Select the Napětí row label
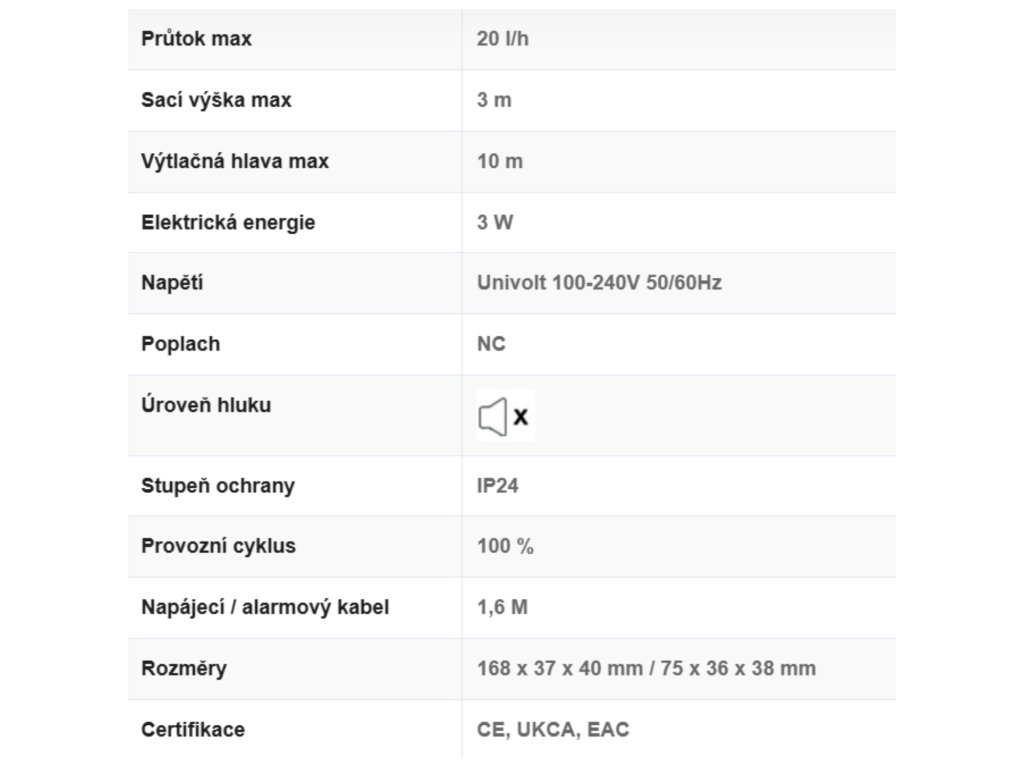Viewport: 1024px width, 768px height. [x=172, y=283]
